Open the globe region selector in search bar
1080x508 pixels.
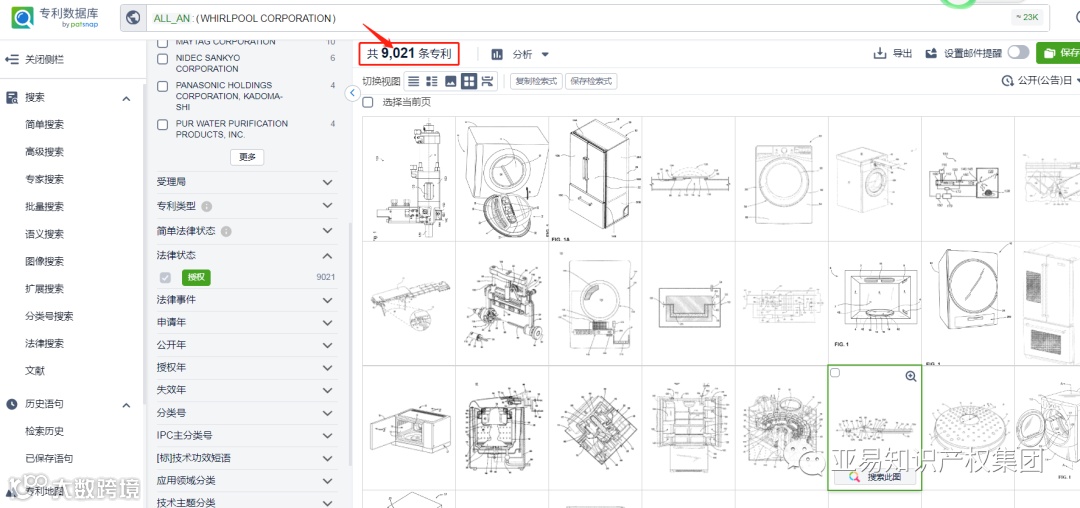click(133, 18)
